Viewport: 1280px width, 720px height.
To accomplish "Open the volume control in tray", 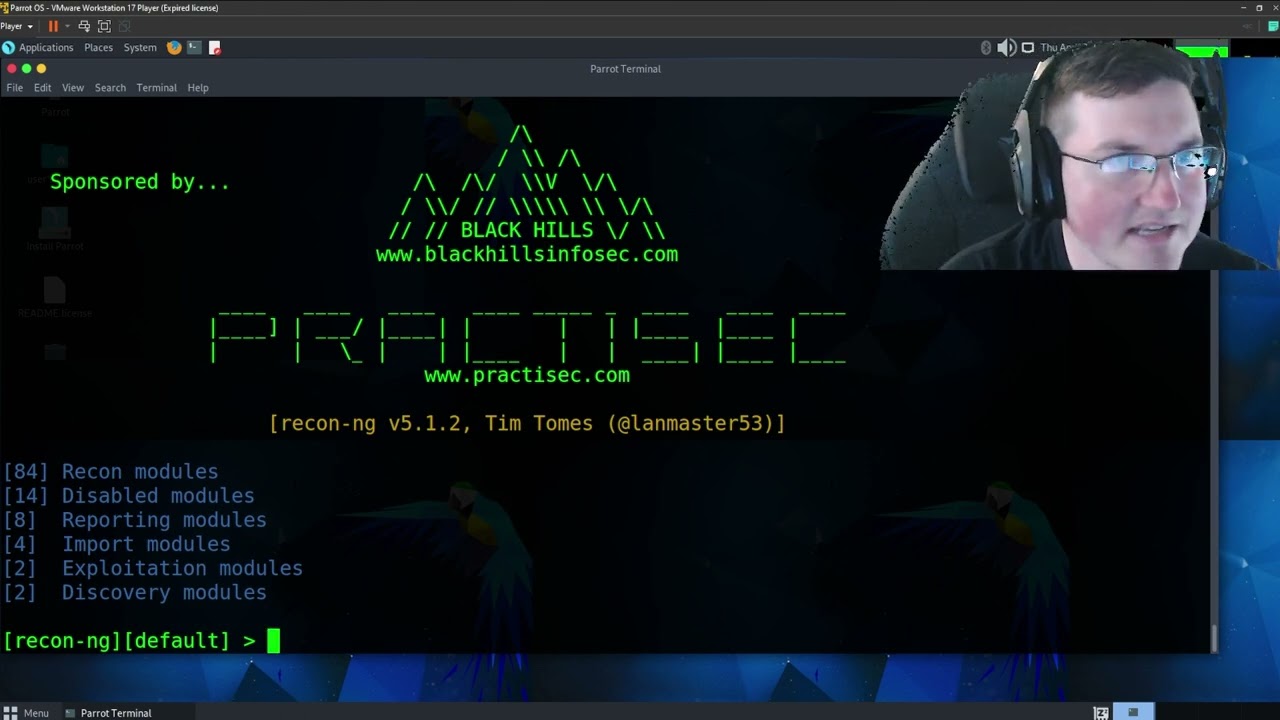I will point(1006,47).
